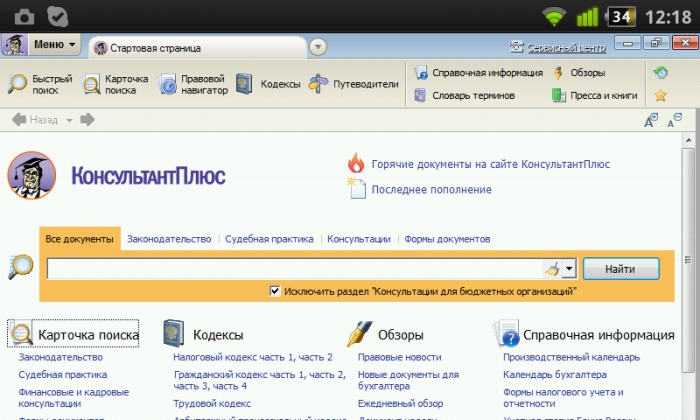Increase font size with the A+ icon
700x420 pixels.
click(x=651, y=120)
